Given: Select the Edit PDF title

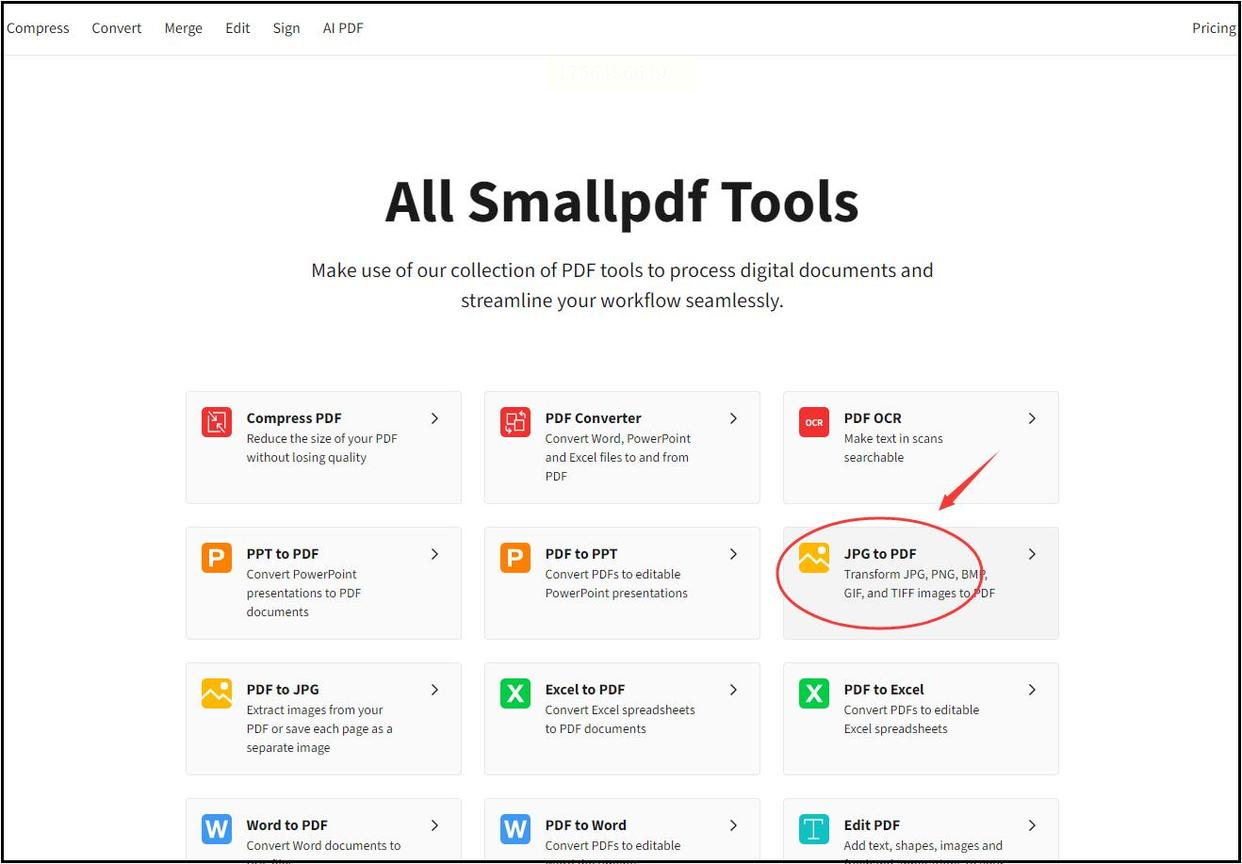Looking at the screenshot, I should (x=872, y=825).
